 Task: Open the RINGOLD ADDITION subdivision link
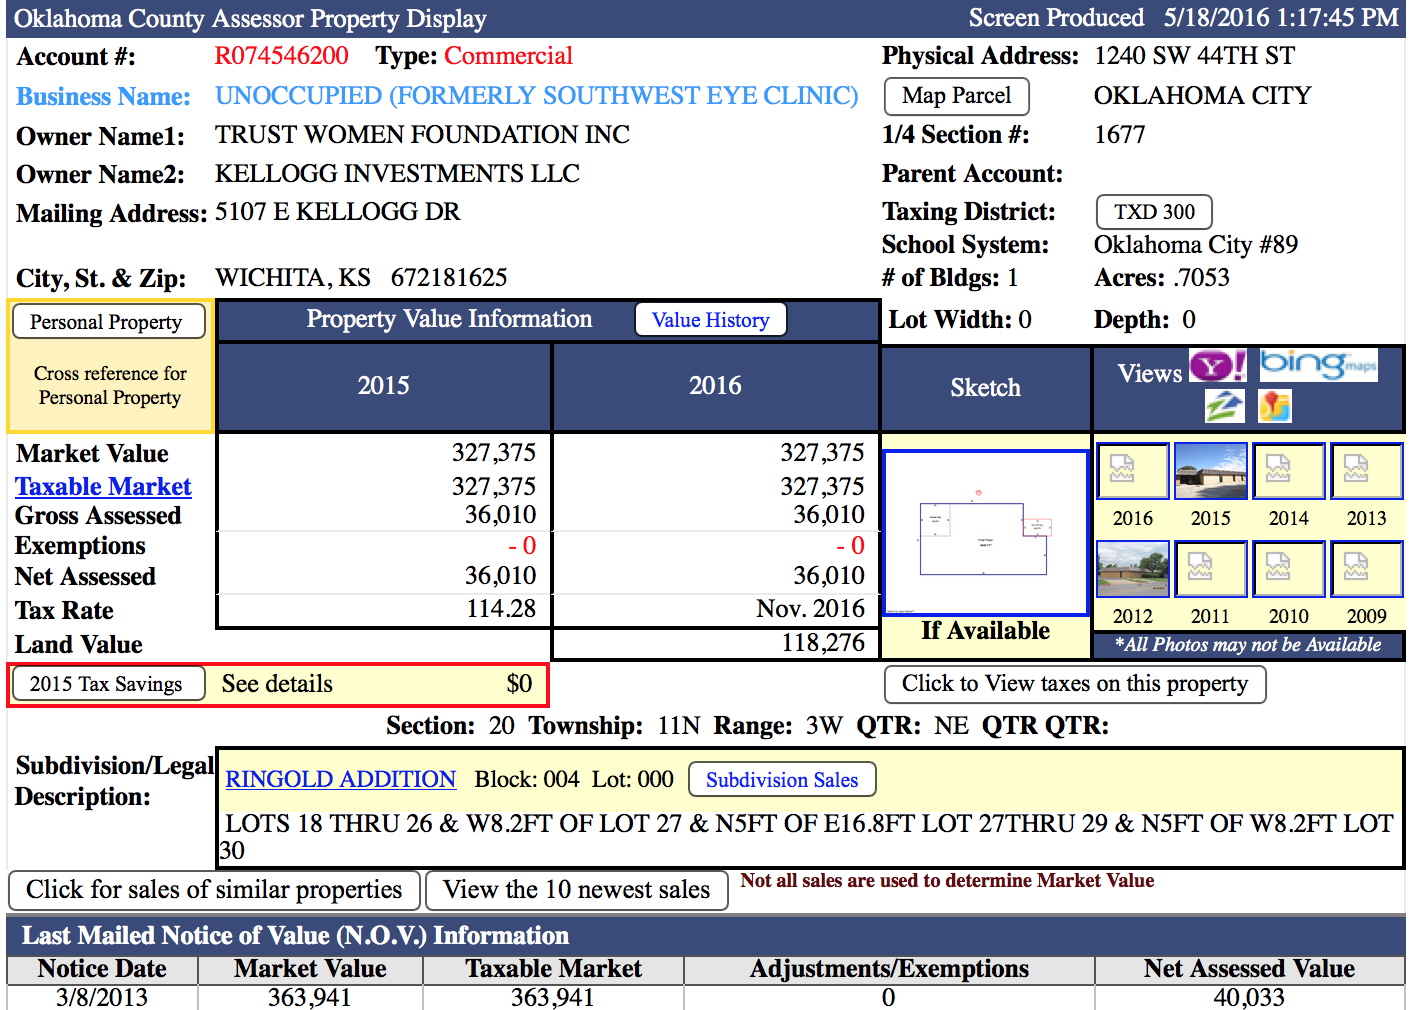click(340, 779)
